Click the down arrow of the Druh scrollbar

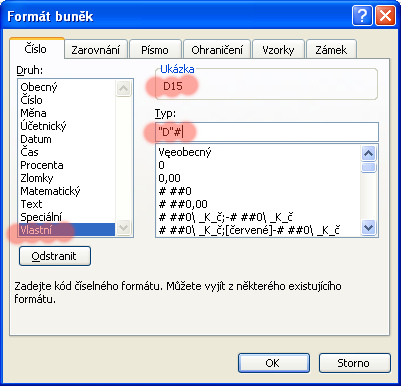click(124, 228)
